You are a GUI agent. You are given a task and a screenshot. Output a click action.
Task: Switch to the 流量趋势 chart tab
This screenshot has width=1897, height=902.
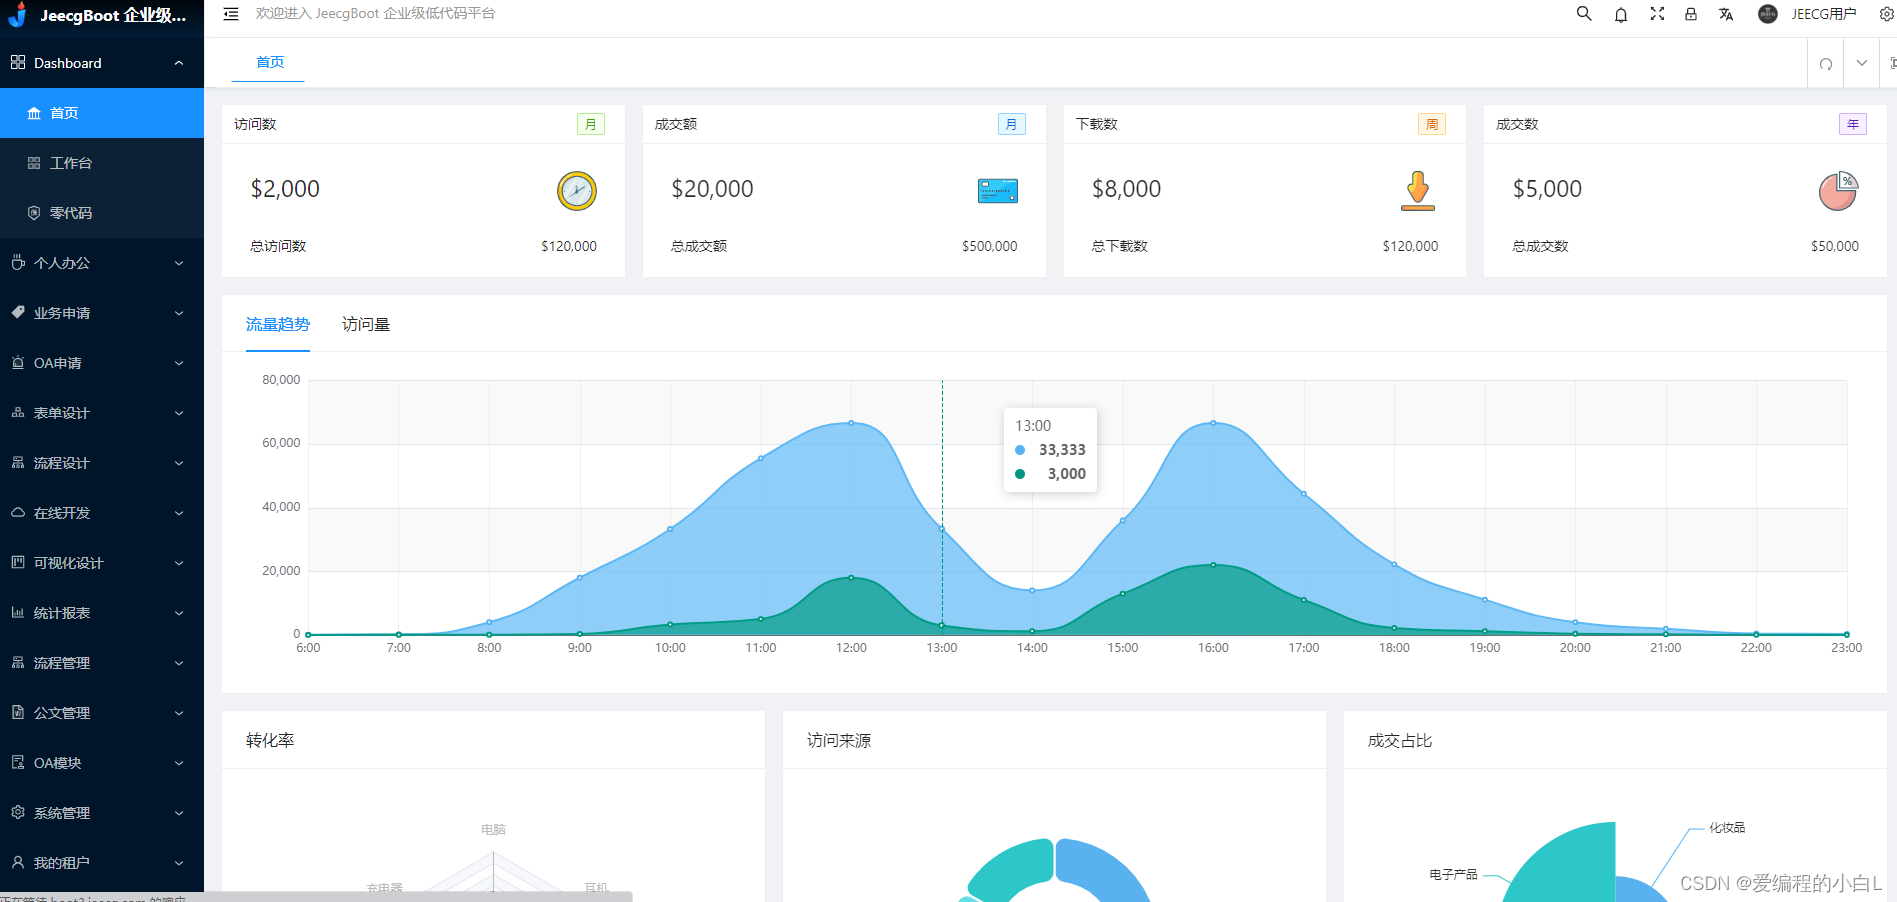pos(278,325)
